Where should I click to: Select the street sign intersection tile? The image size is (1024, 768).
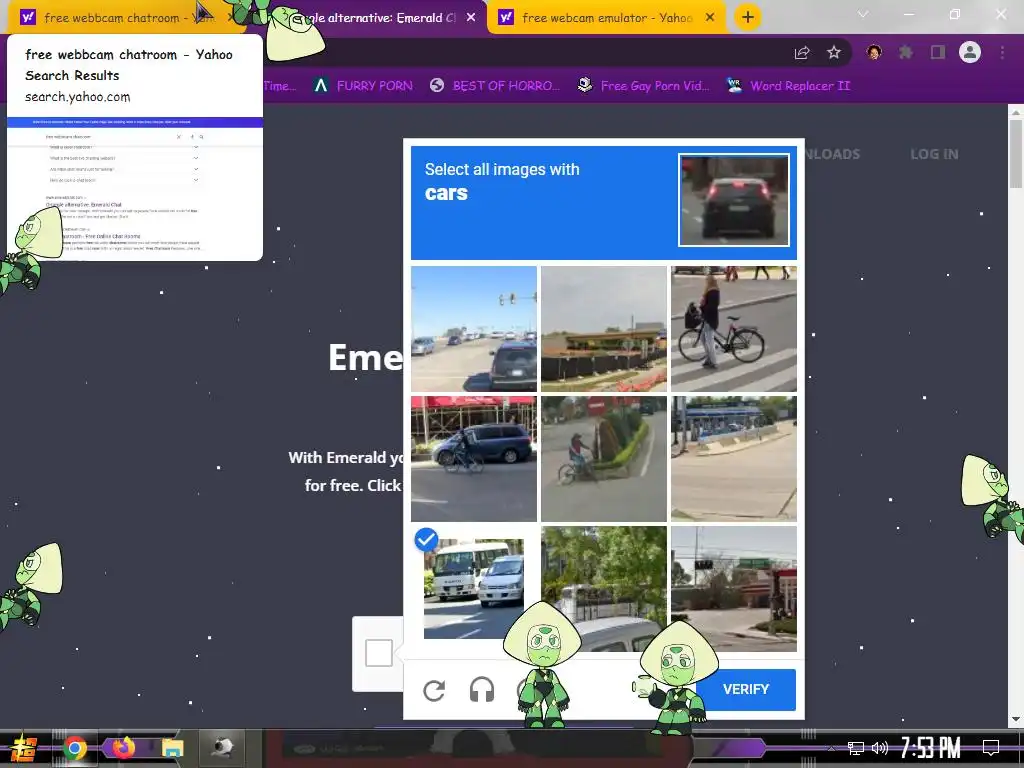734,589
